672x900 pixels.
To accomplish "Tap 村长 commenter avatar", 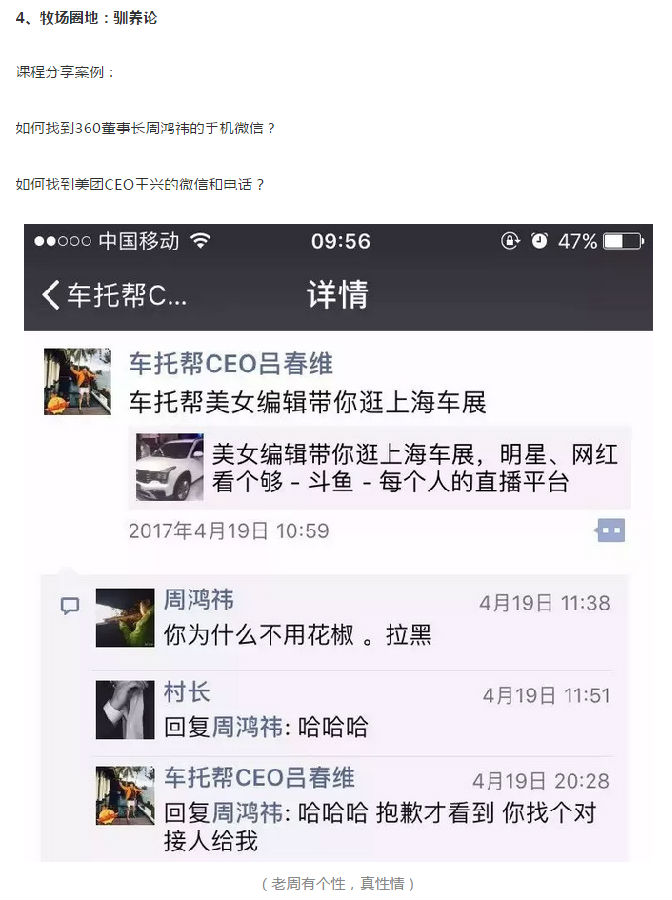I will coord(125,709).
